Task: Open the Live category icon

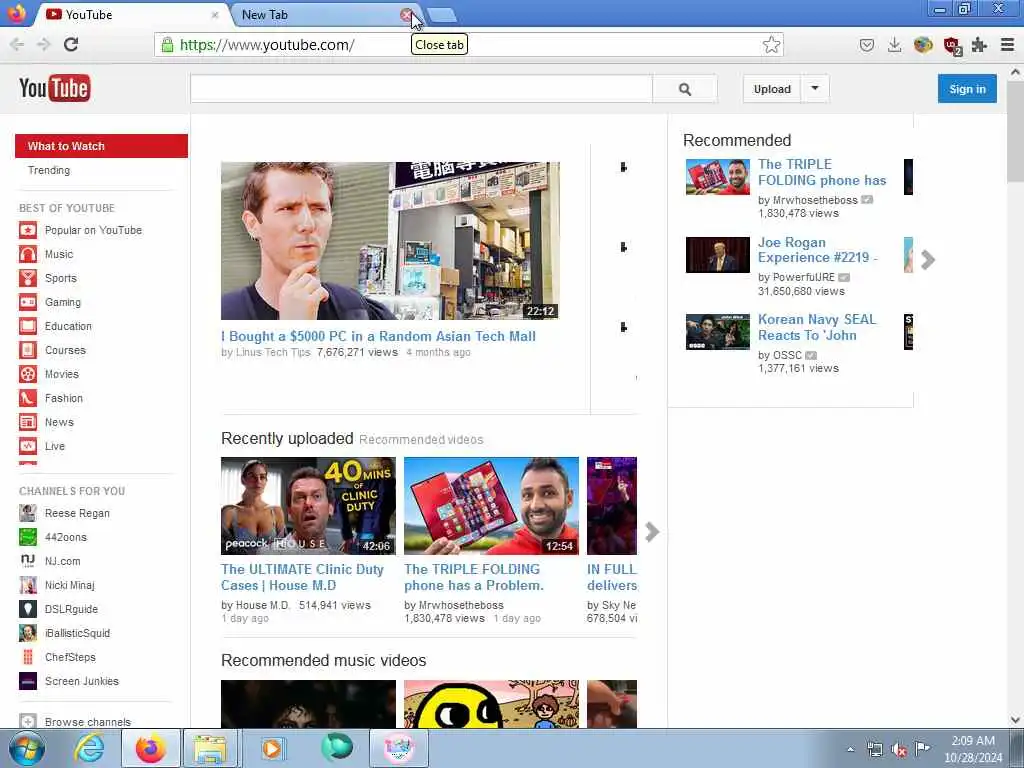Action: [x=28, y=446]
